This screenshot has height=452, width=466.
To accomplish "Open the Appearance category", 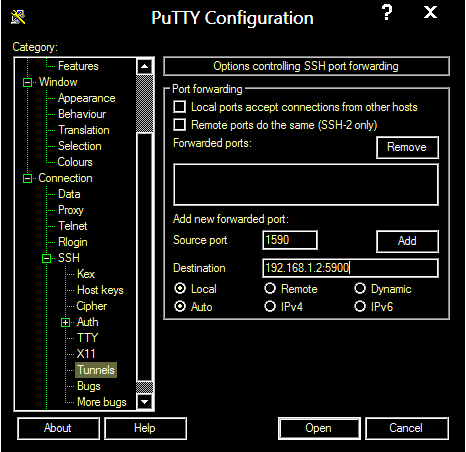I will pos(87,98).
